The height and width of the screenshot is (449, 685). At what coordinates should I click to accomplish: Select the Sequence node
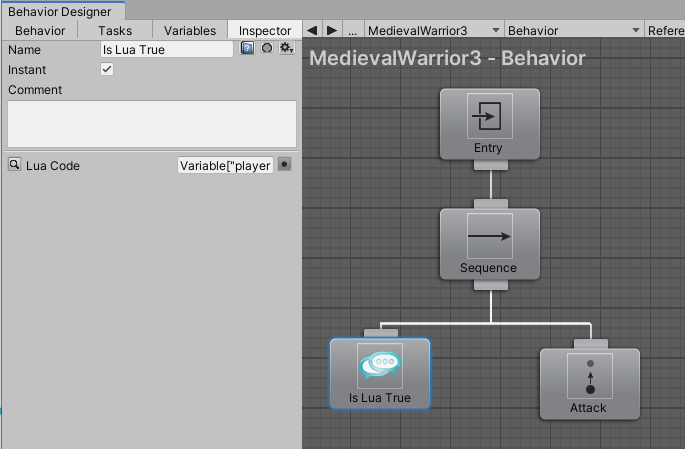click(490, 244)
